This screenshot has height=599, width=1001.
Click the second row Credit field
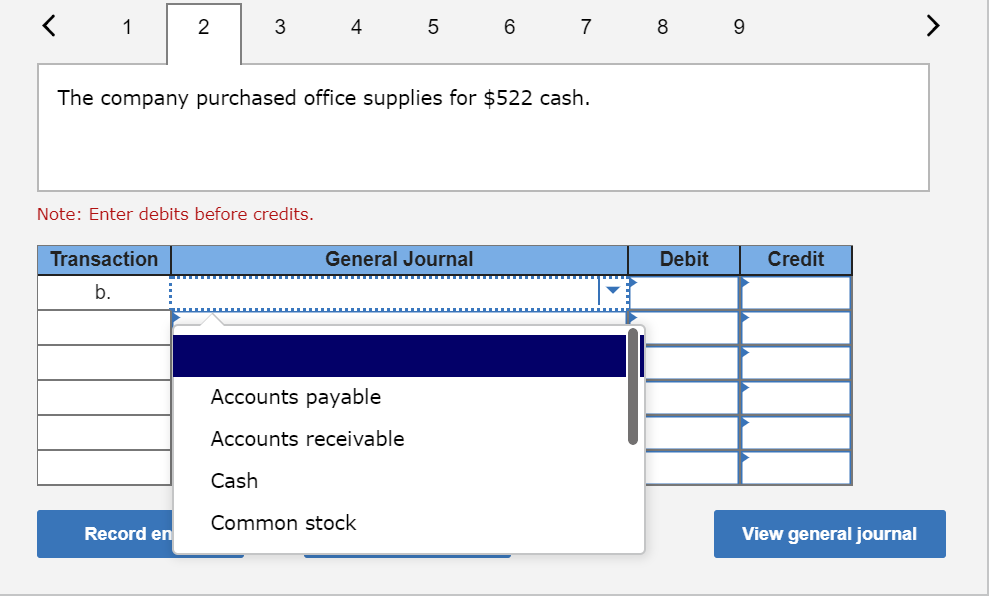tap(795, 328)
